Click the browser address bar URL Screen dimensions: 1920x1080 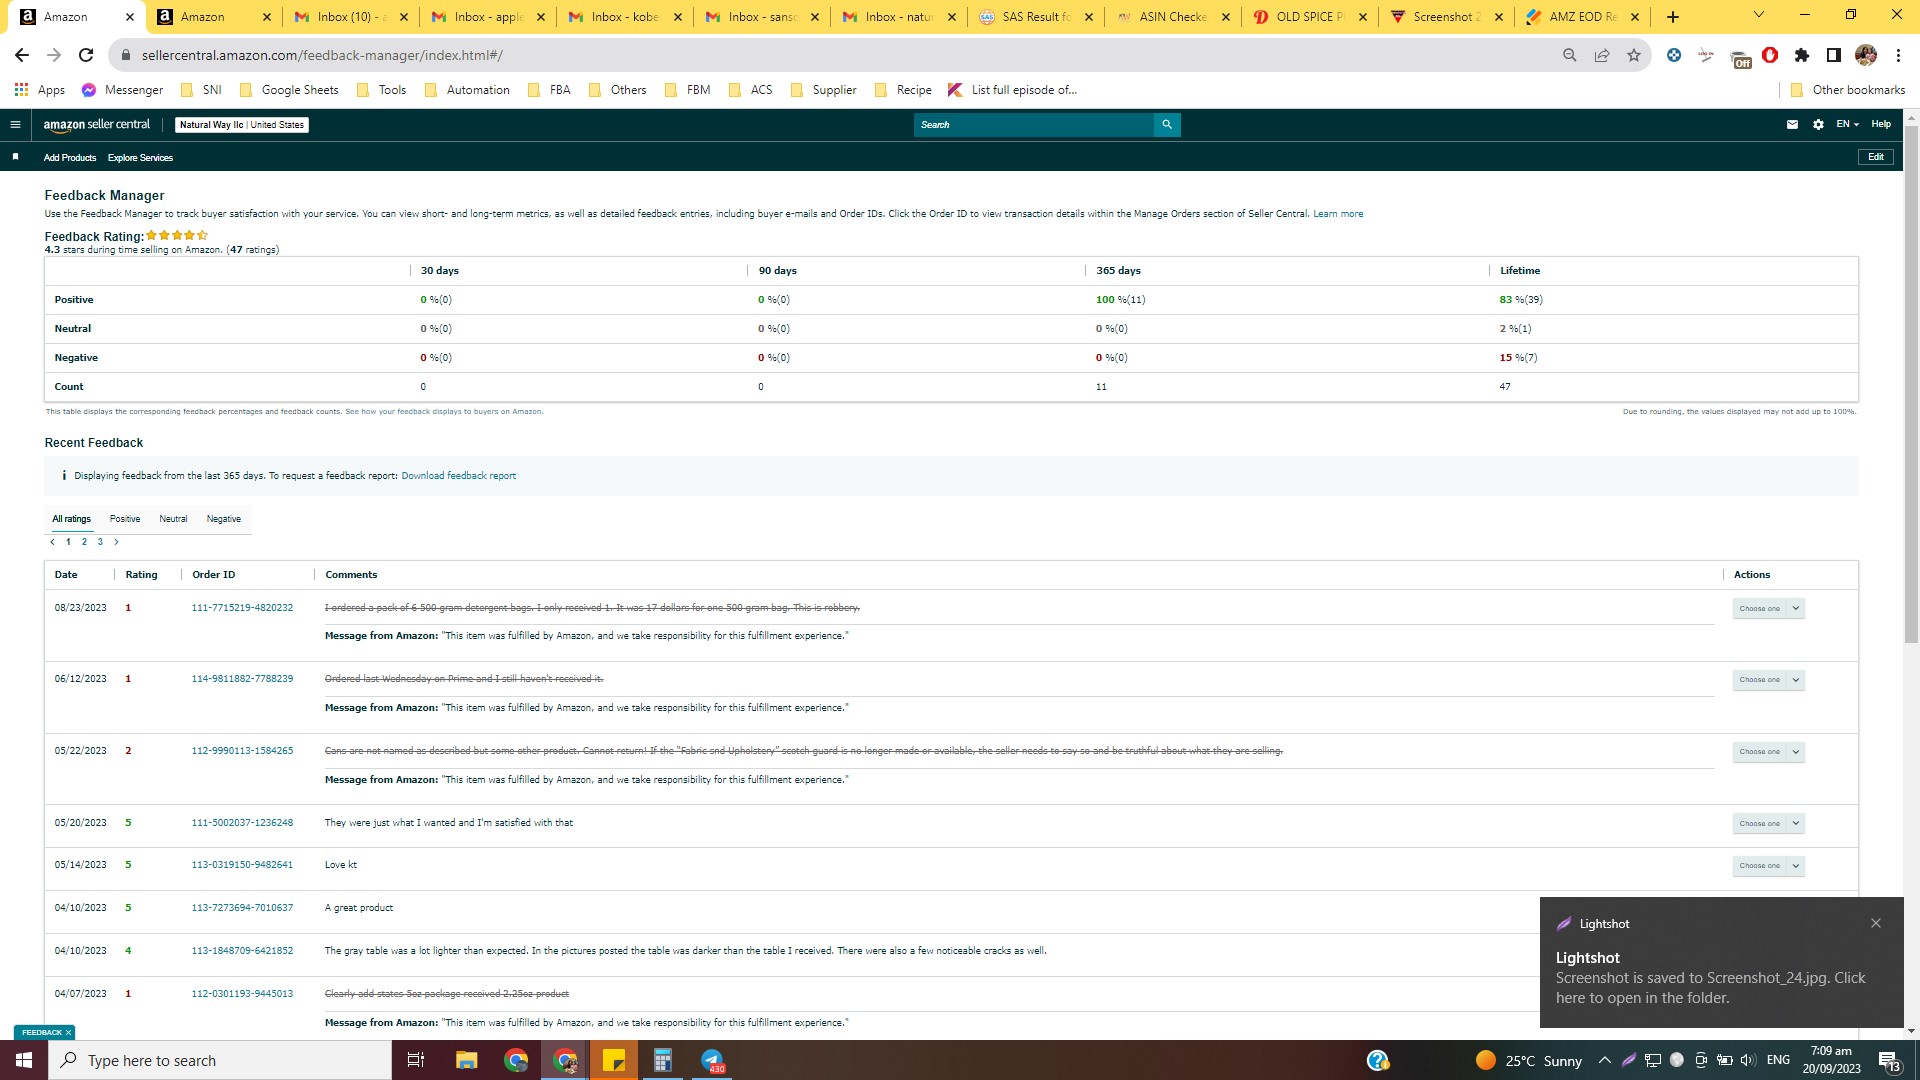[x=322, y=55]
